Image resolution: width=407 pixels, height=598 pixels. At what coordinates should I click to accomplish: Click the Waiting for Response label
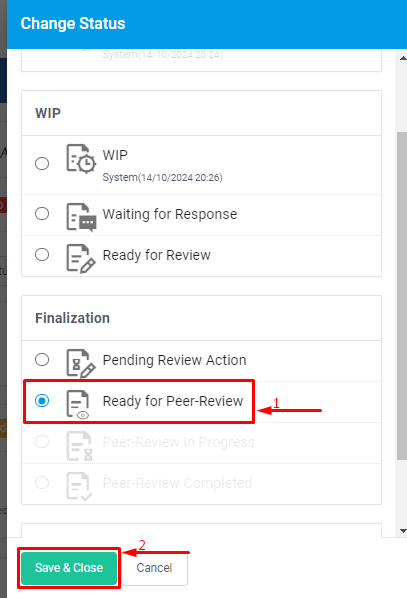point(170,214)
